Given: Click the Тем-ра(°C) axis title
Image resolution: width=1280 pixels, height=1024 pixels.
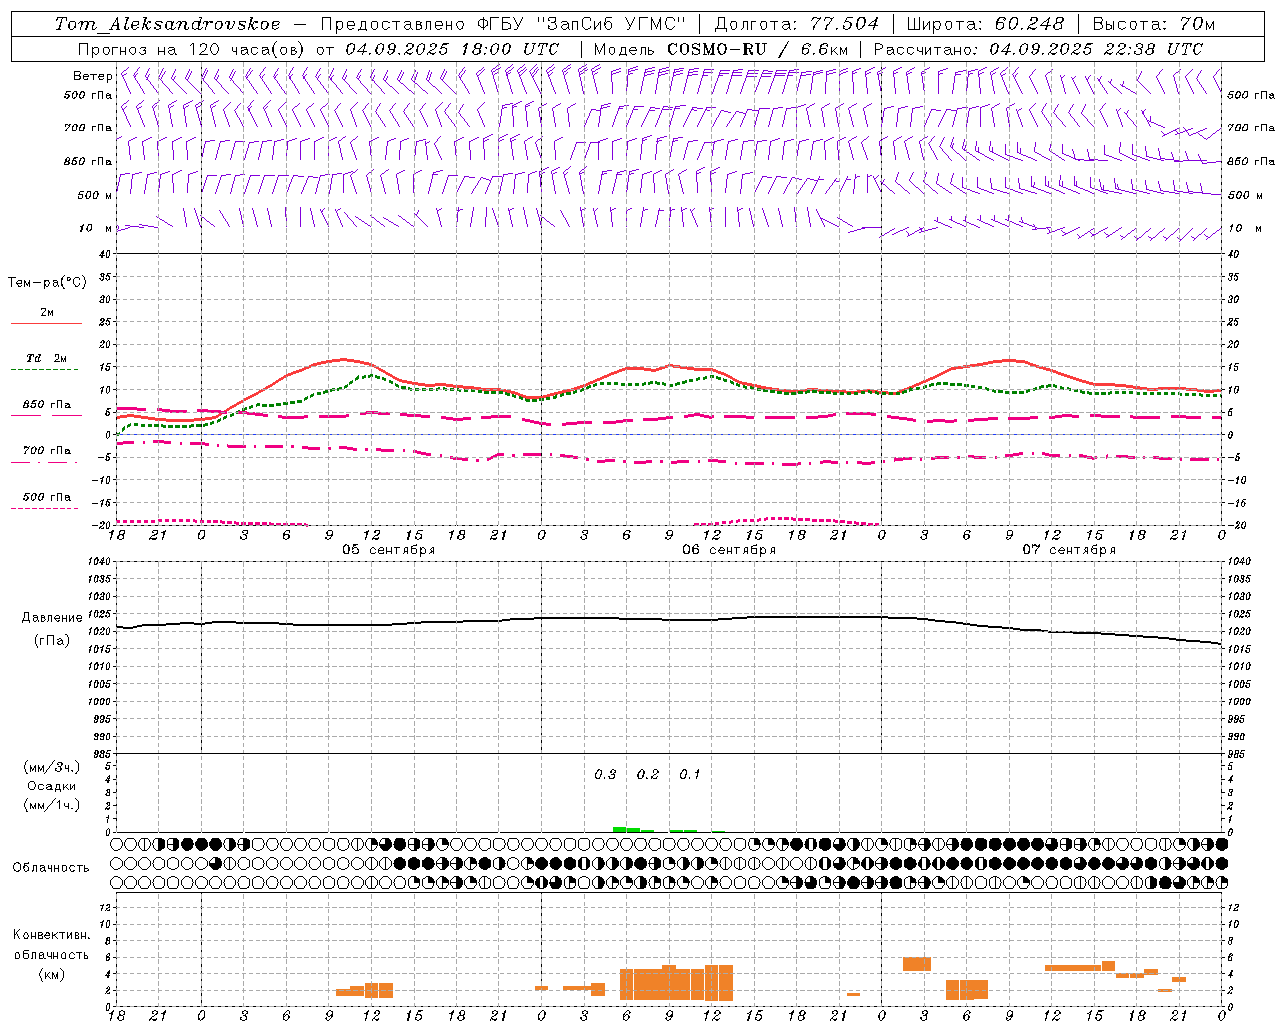Looking at the screenshot, I should coord(47,283).
